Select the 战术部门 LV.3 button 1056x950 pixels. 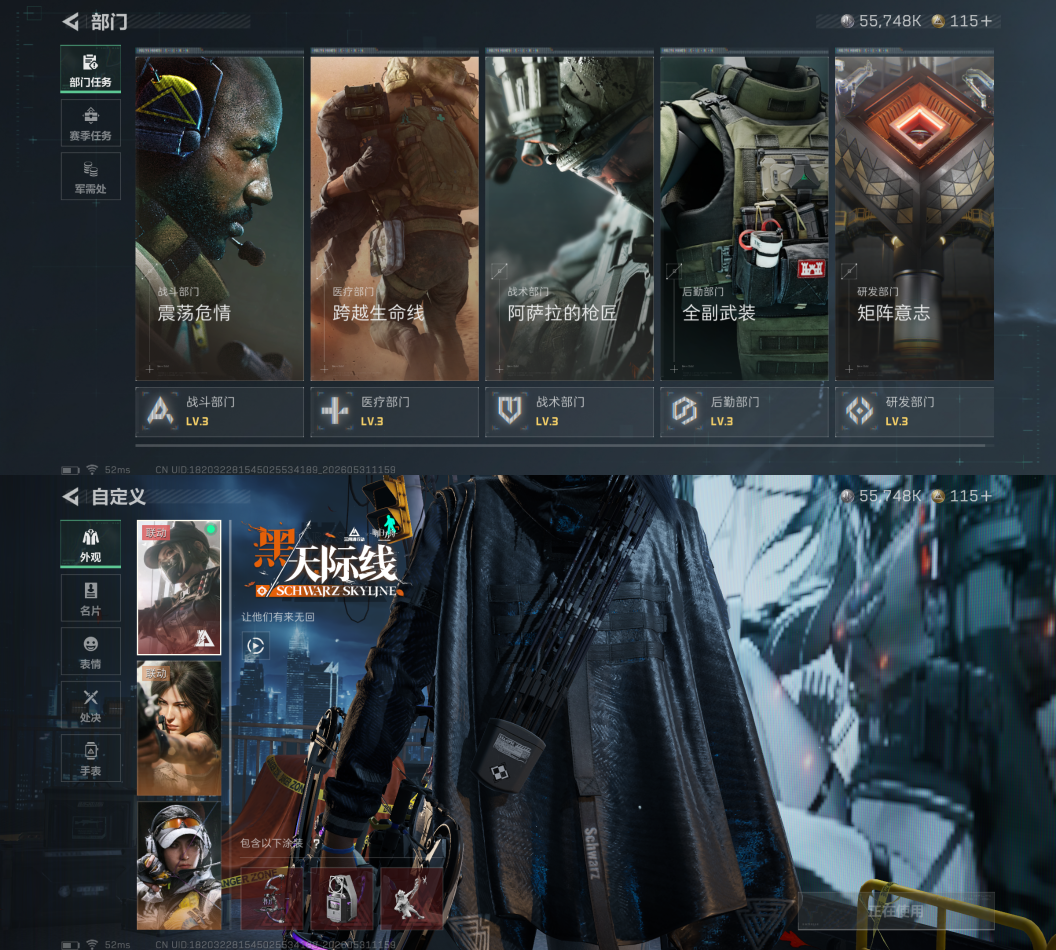(x=569, y=411)
